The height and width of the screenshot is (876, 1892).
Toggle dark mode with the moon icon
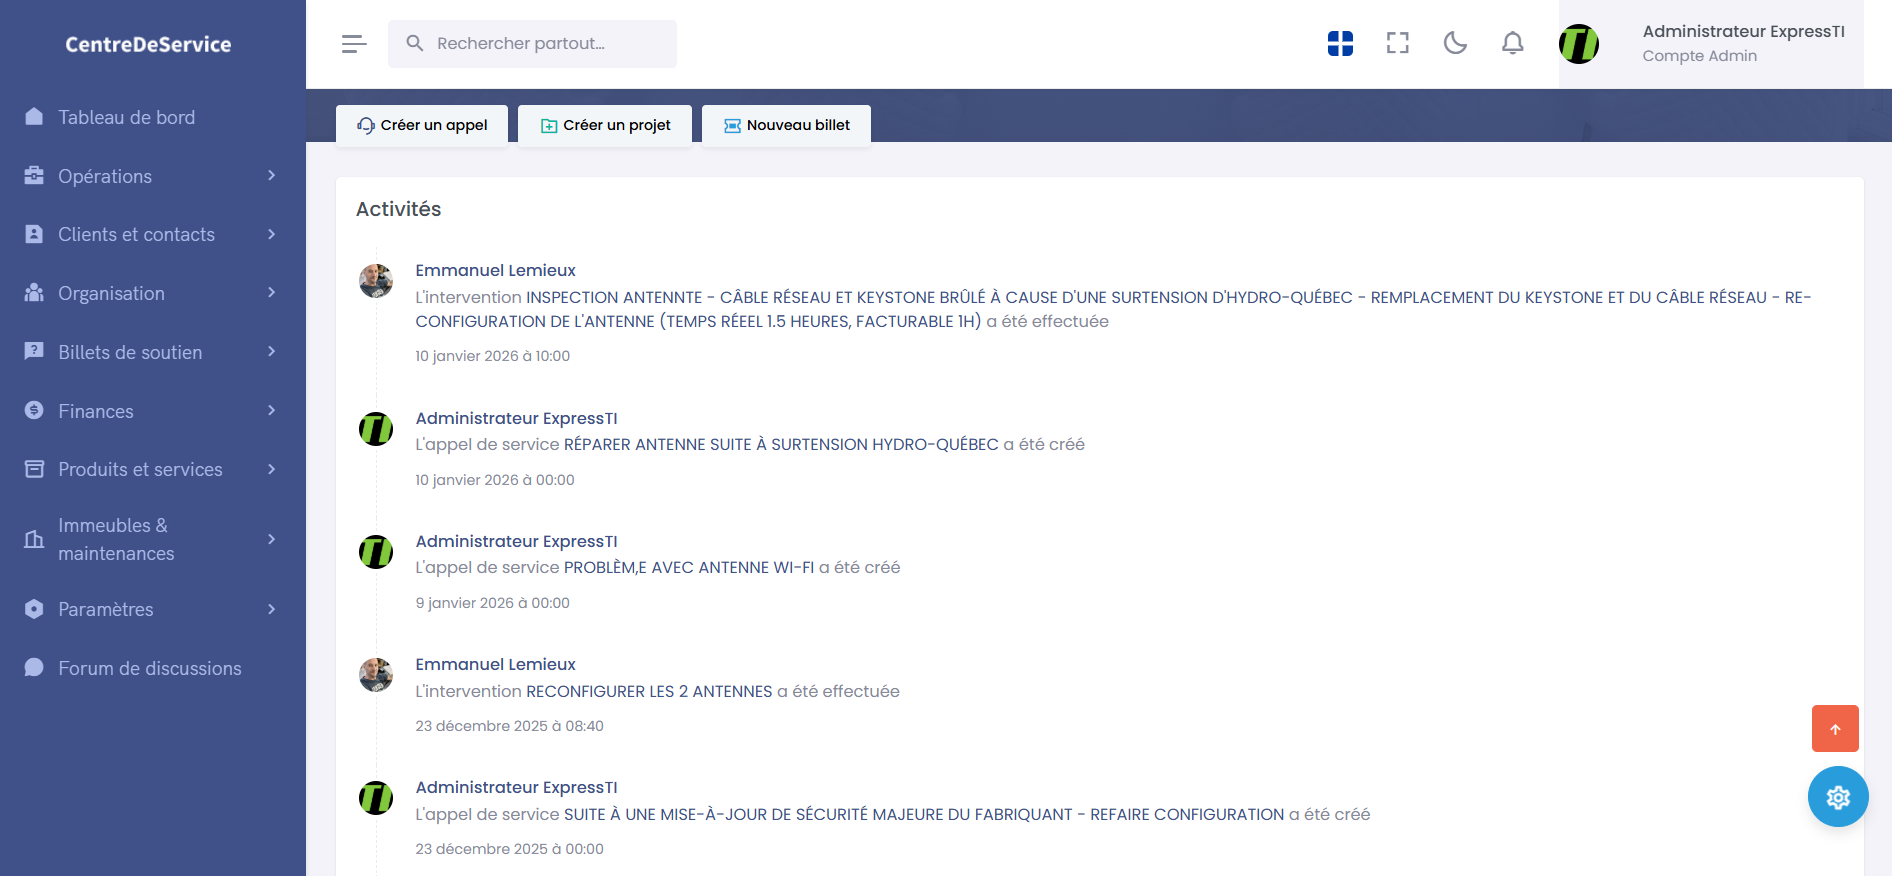point(1455,43)
